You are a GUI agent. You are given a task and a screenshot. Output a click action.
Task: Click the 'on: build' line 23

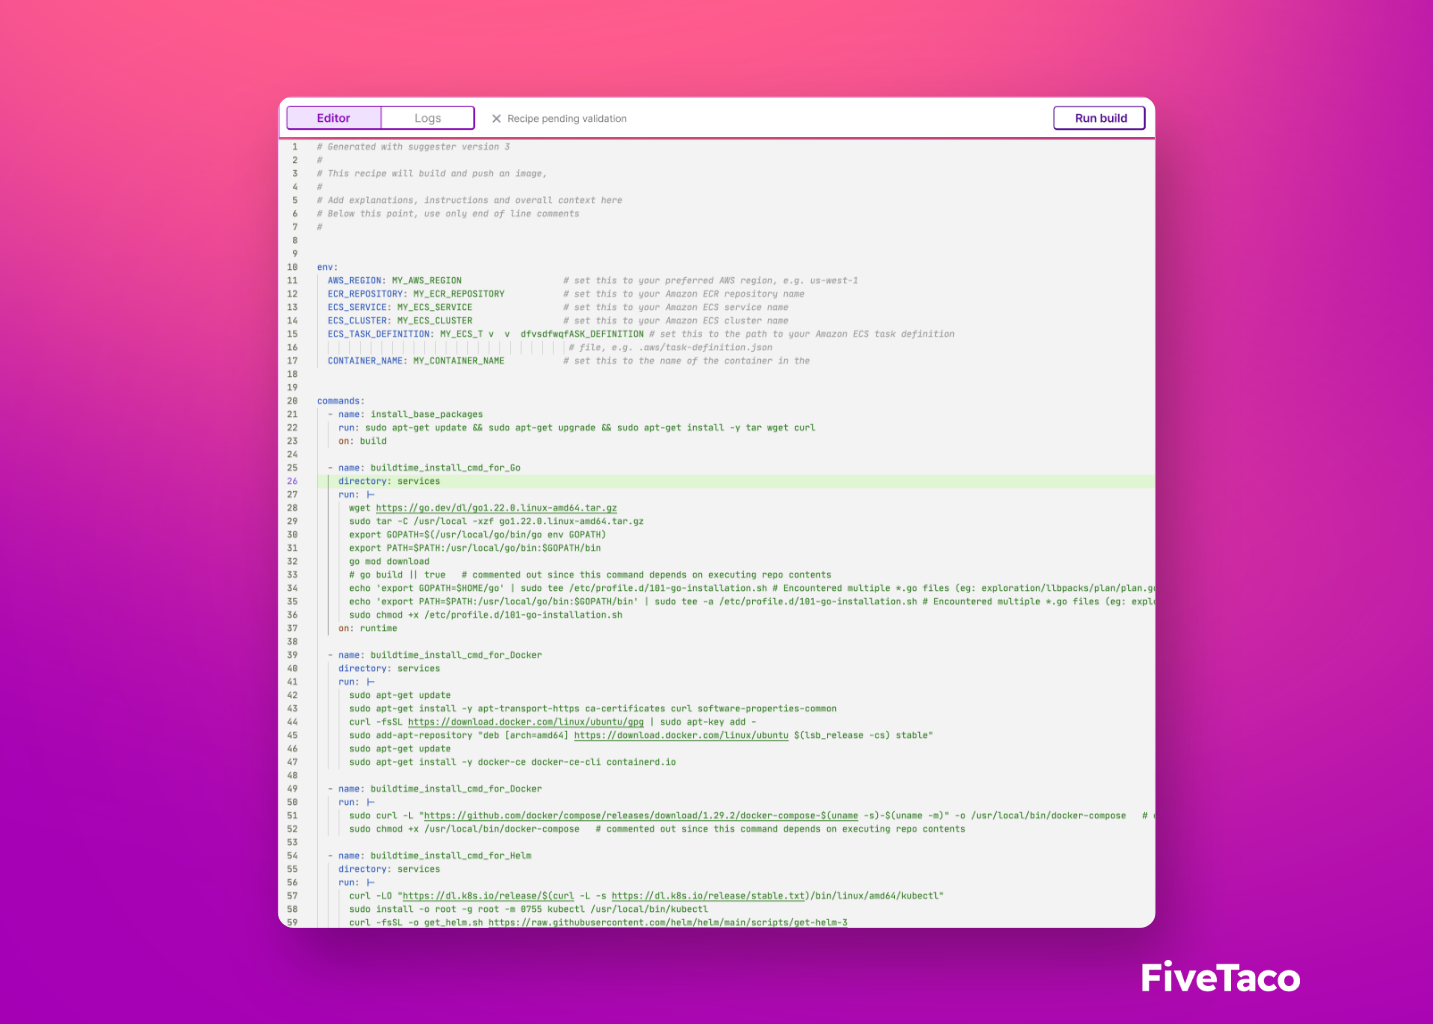click(362, 441)
